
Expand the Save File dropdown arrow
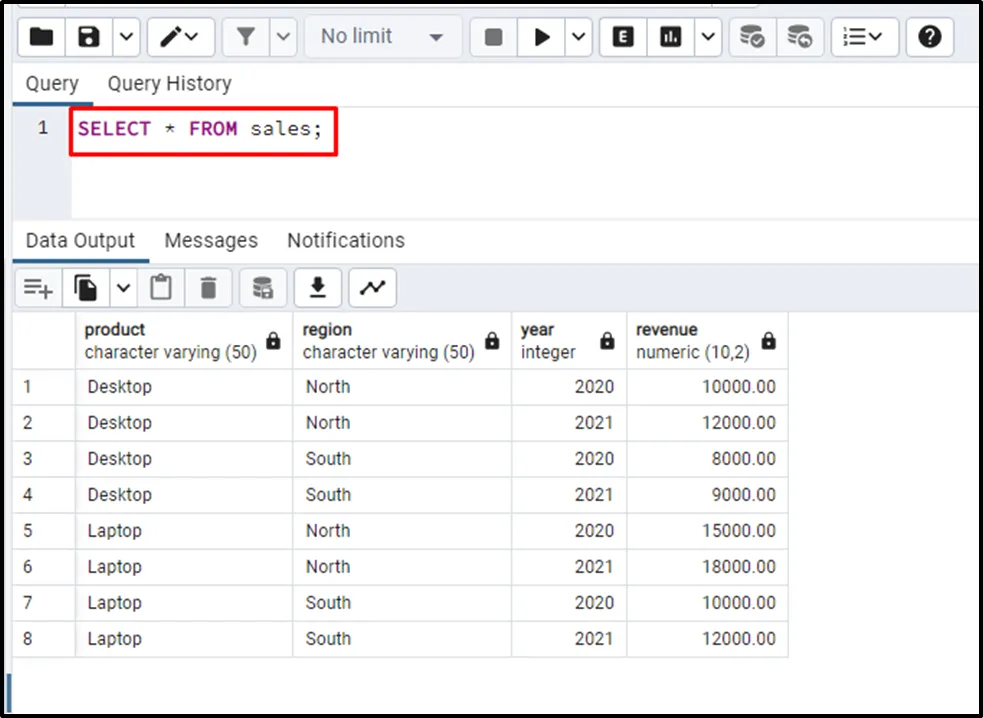(x=126, y=37)
